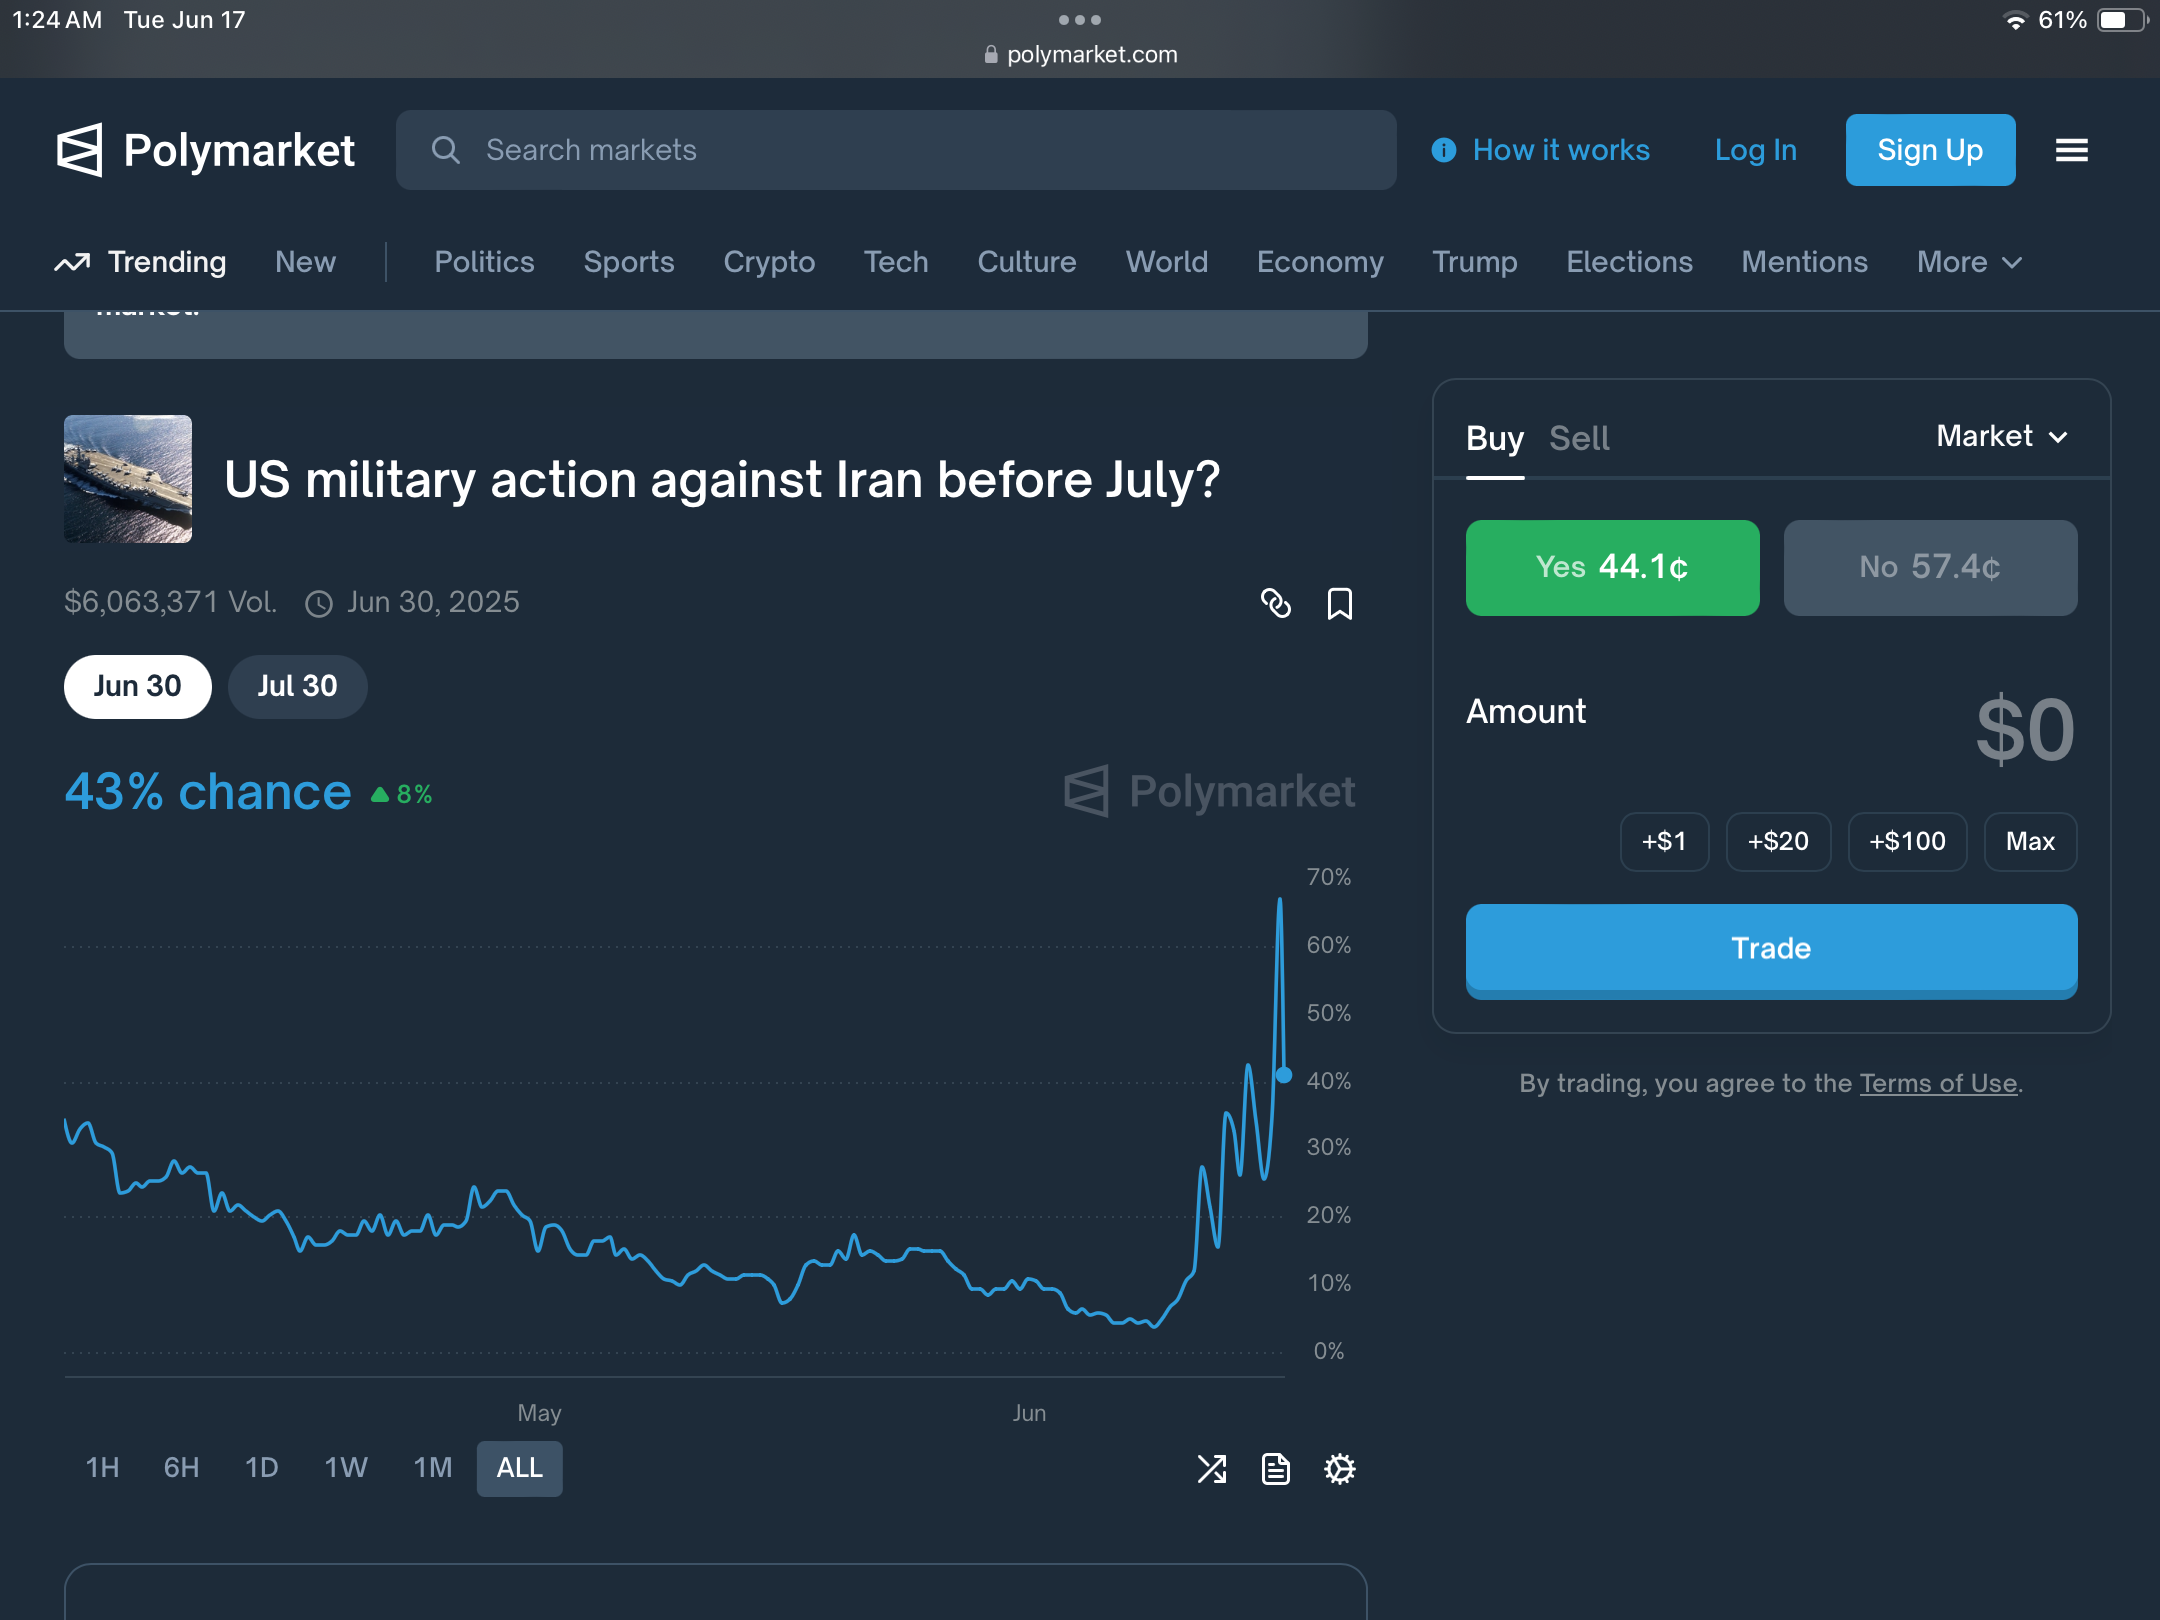The image size is (2160, 1620).
Task: Click the Search markets field
Action: [x=896, y=150]
